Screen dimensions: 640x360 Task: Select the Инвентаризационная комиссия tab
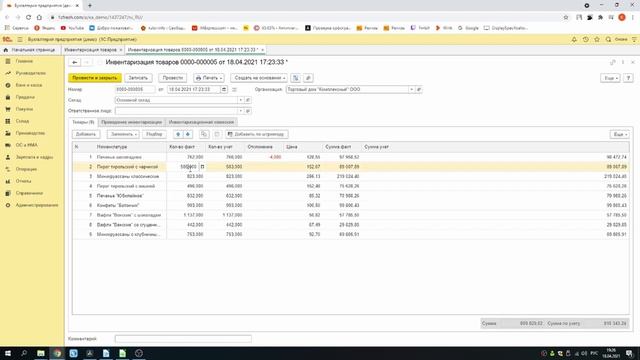201,122
